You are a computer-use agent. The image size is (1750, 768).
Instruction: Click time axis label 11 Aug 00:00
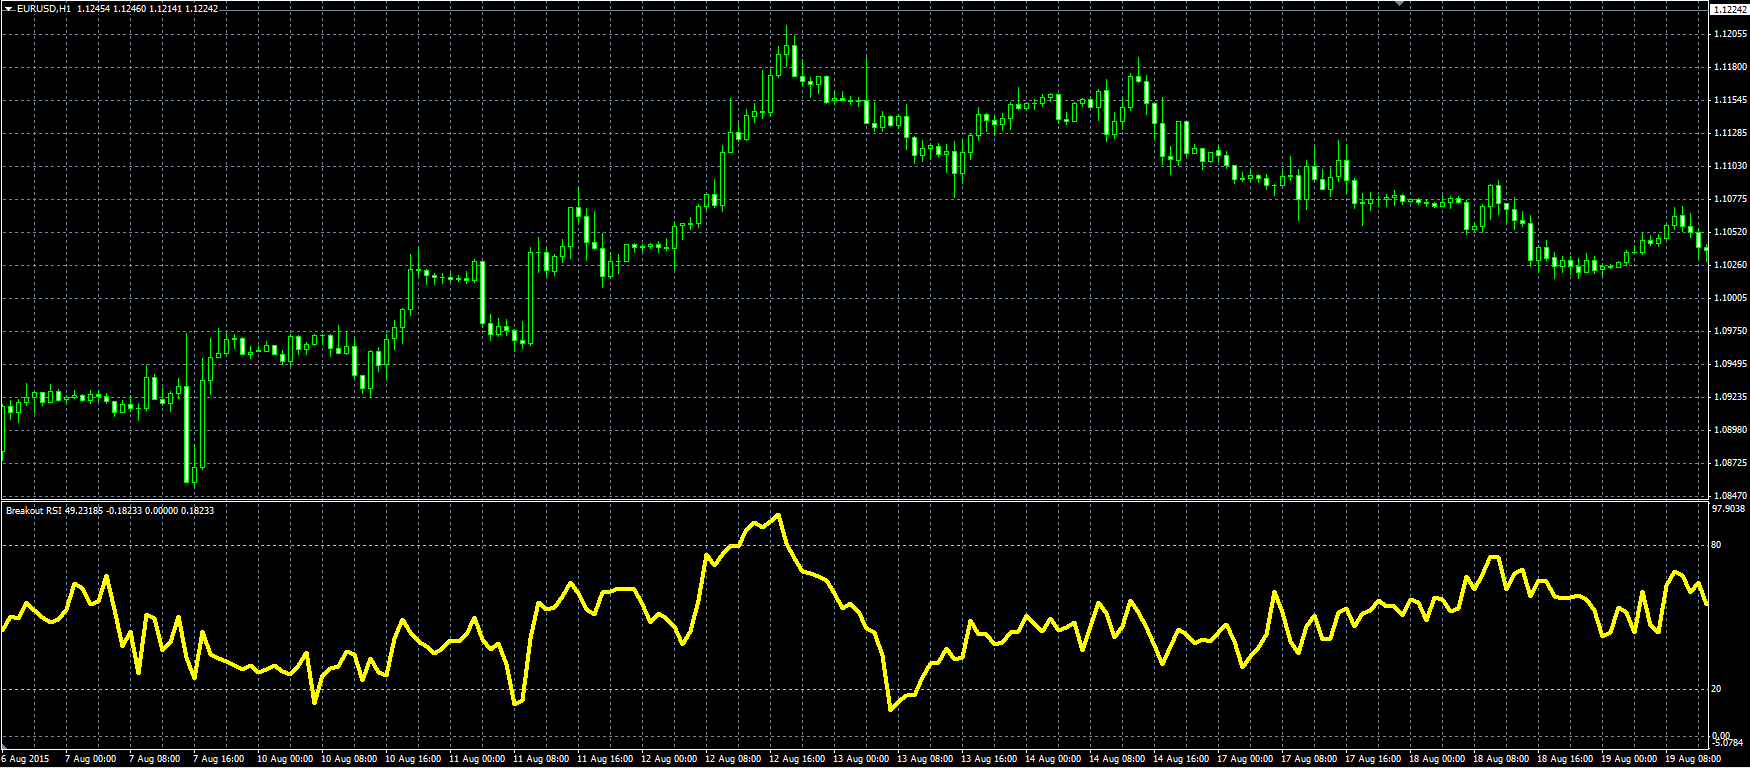(x=477, y=759)
